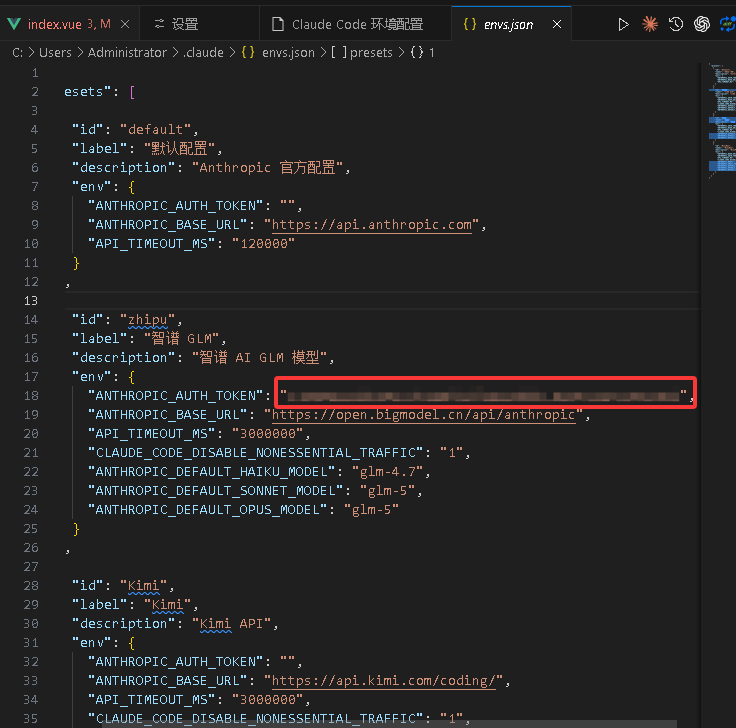Click the JSON braces icon on envs.json tab
The width and height of the screenshot is (736, 728).
(x=470, y=24)
